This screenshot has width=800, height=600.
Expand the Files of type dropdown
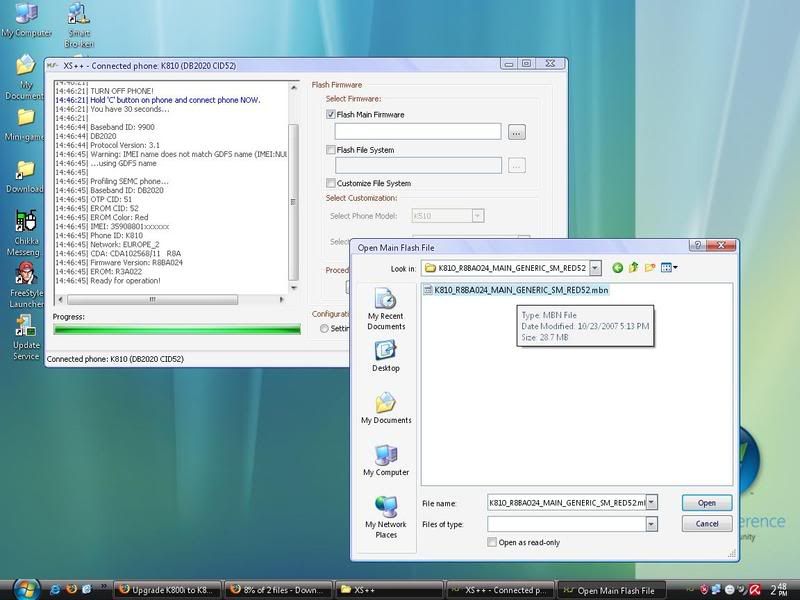(x=652, y=524)
